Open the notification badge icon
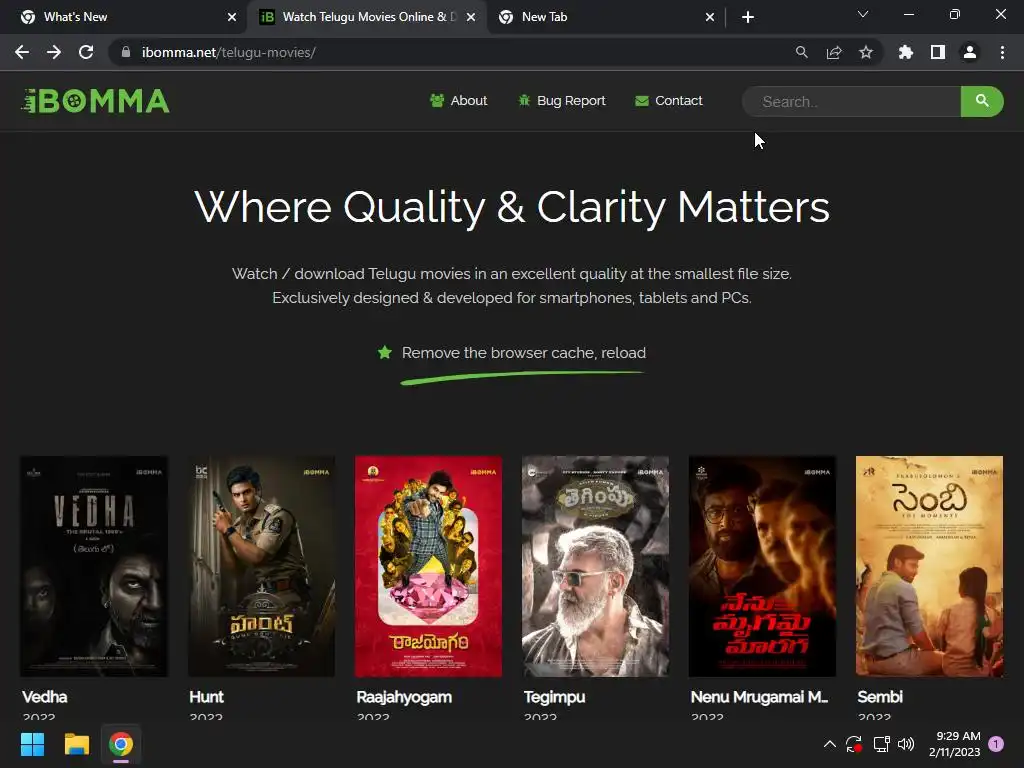Screen dimensions: 1024x768 pos(996,744)
